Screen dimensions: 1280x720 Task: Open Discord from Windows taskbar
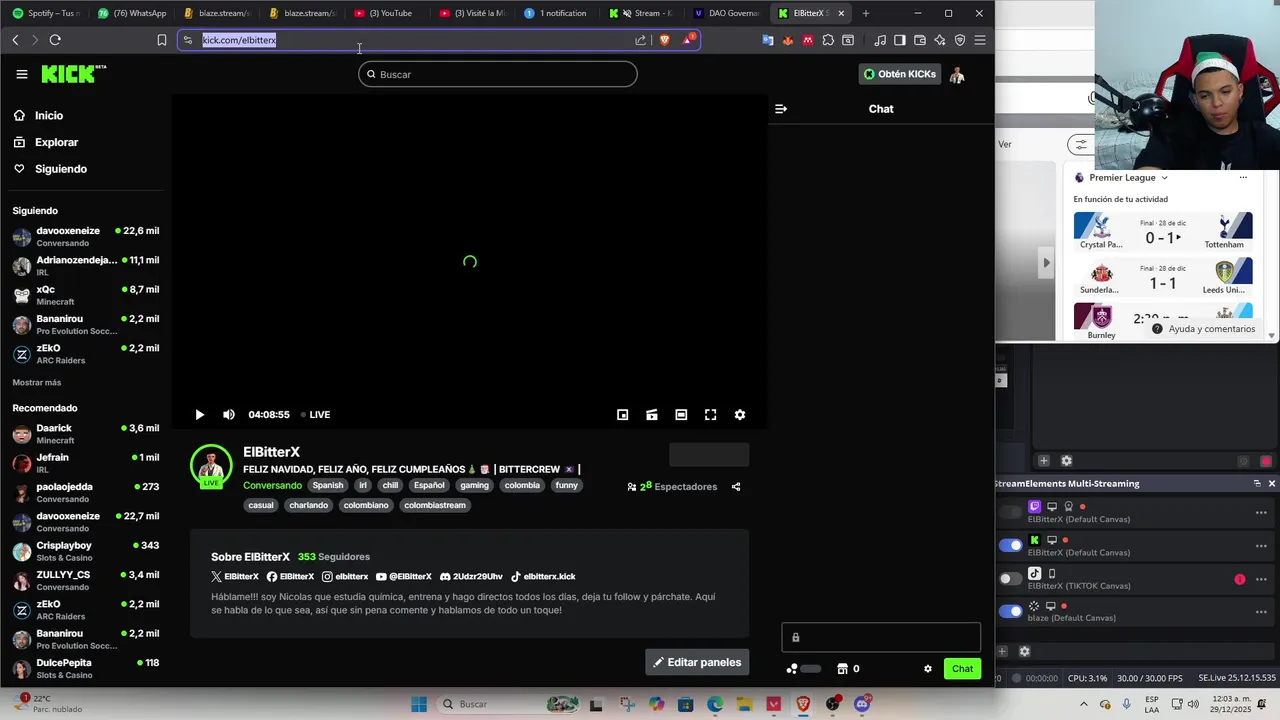tap(862, 704)
